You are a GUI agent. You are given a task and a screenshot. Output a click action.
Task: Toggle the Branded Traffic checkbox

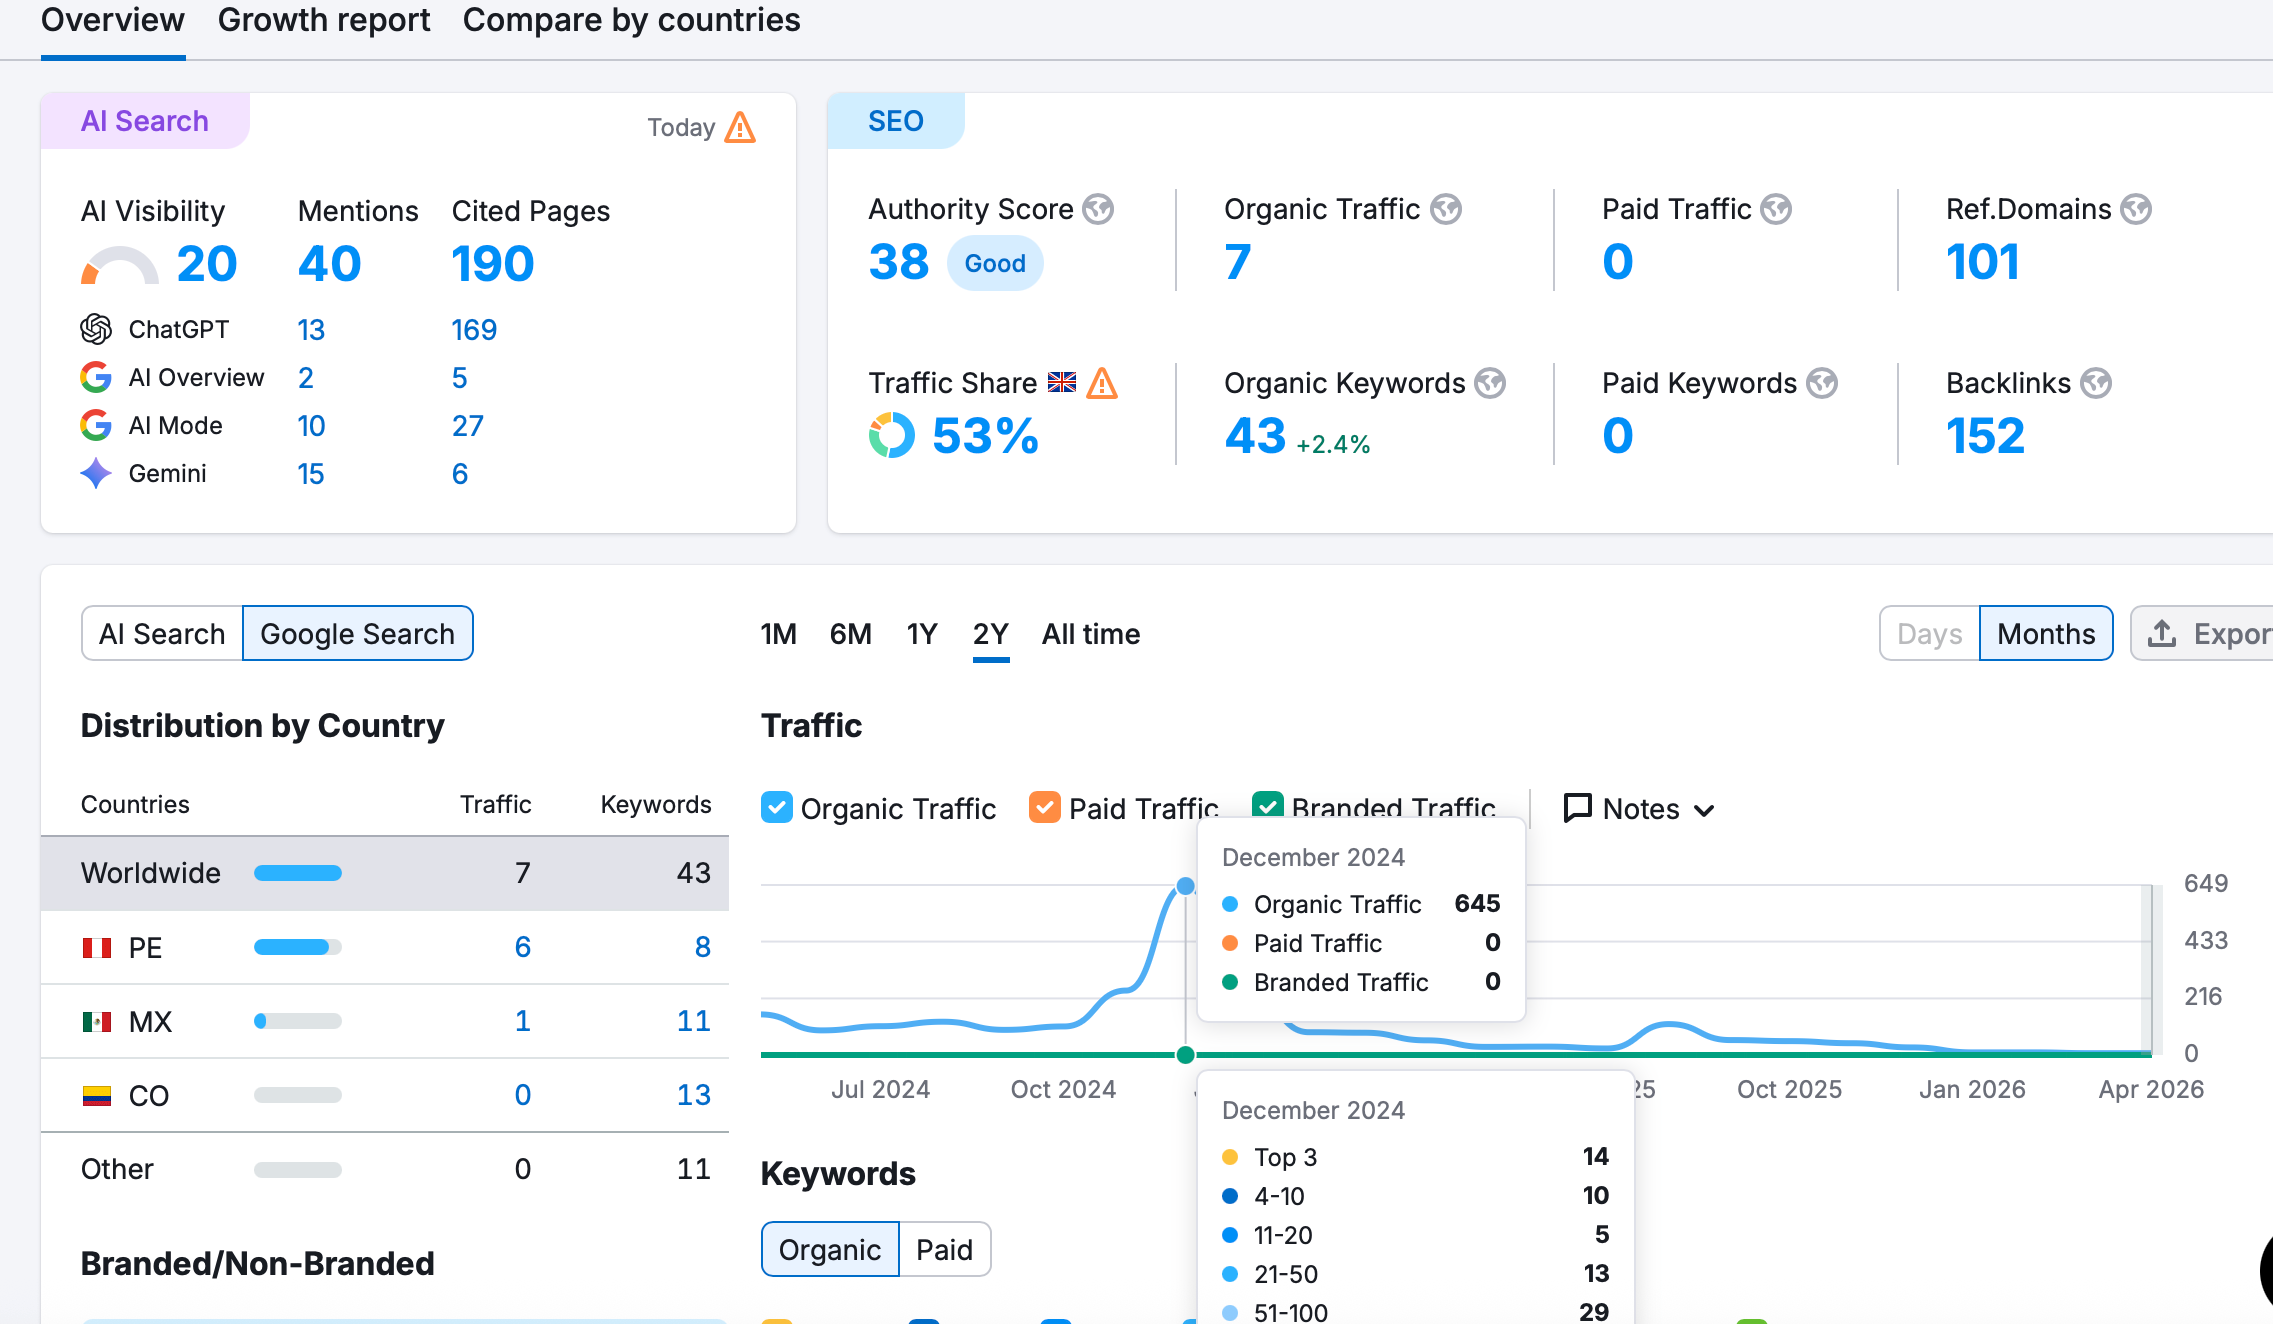[x=1268, y=803]
